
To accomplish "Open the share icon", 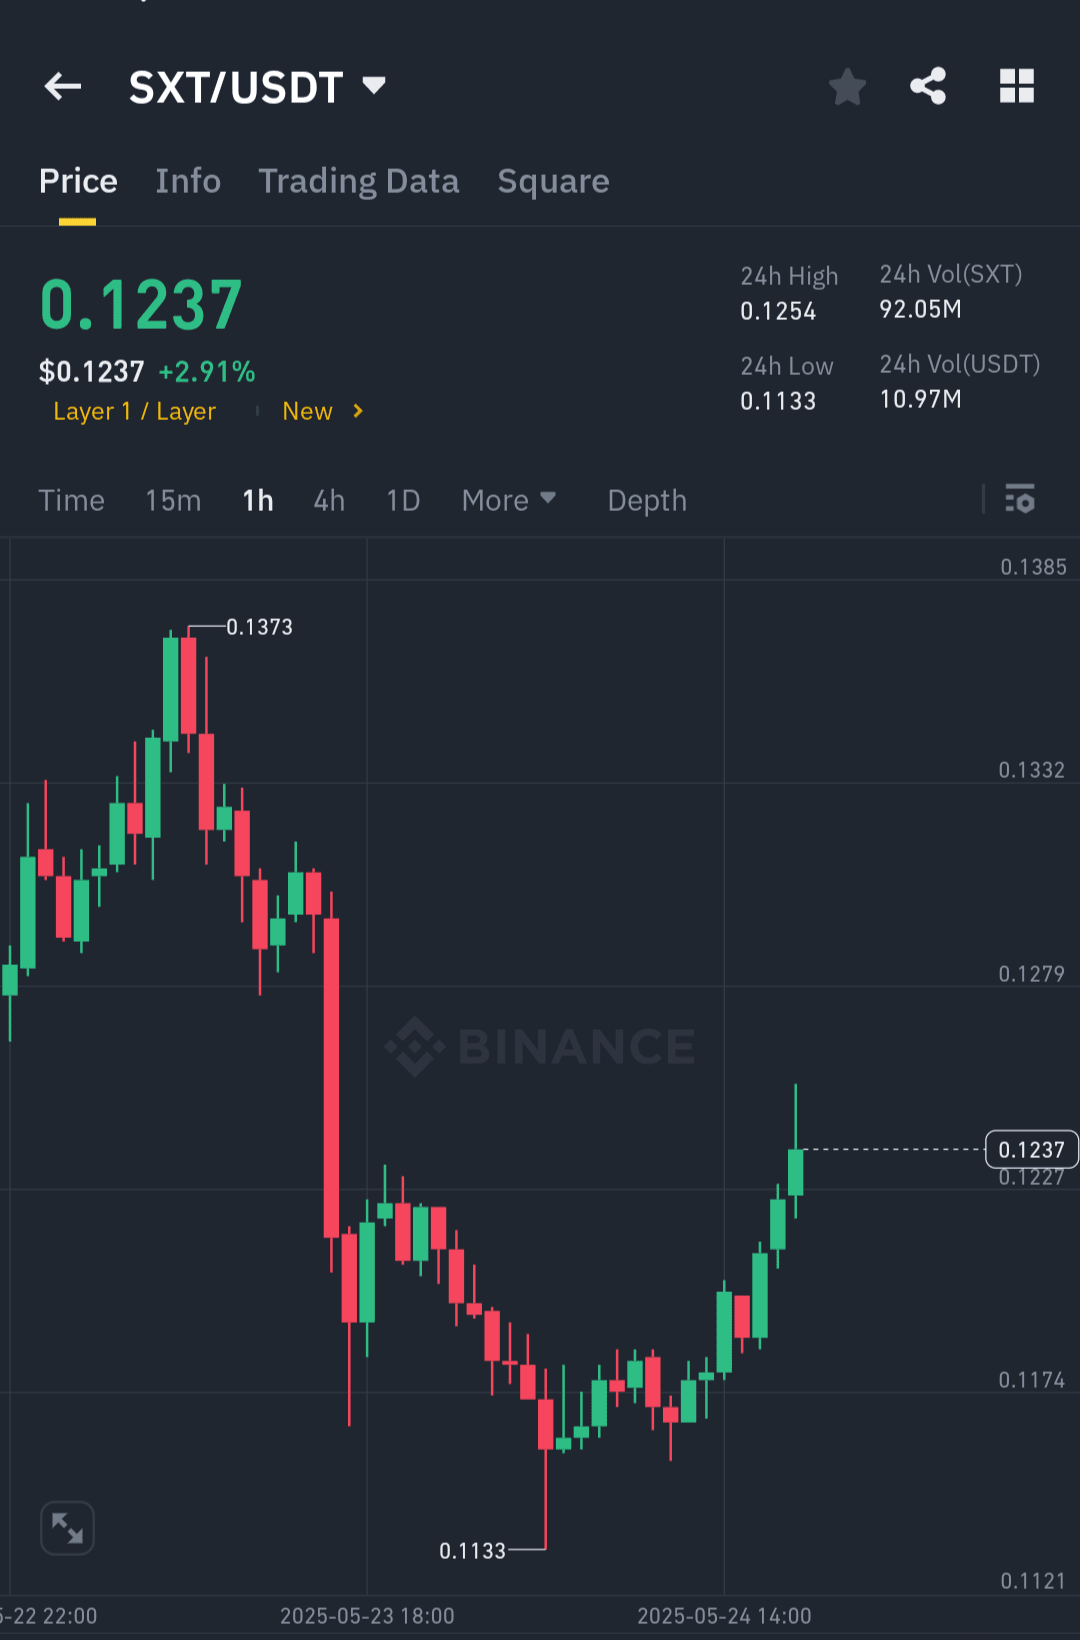I will [x=928, y=86].
